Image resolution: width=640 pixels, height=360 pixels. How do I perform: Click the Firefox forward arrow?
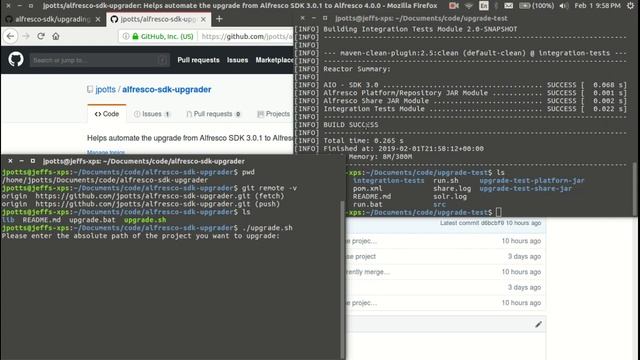pos(26,36)
